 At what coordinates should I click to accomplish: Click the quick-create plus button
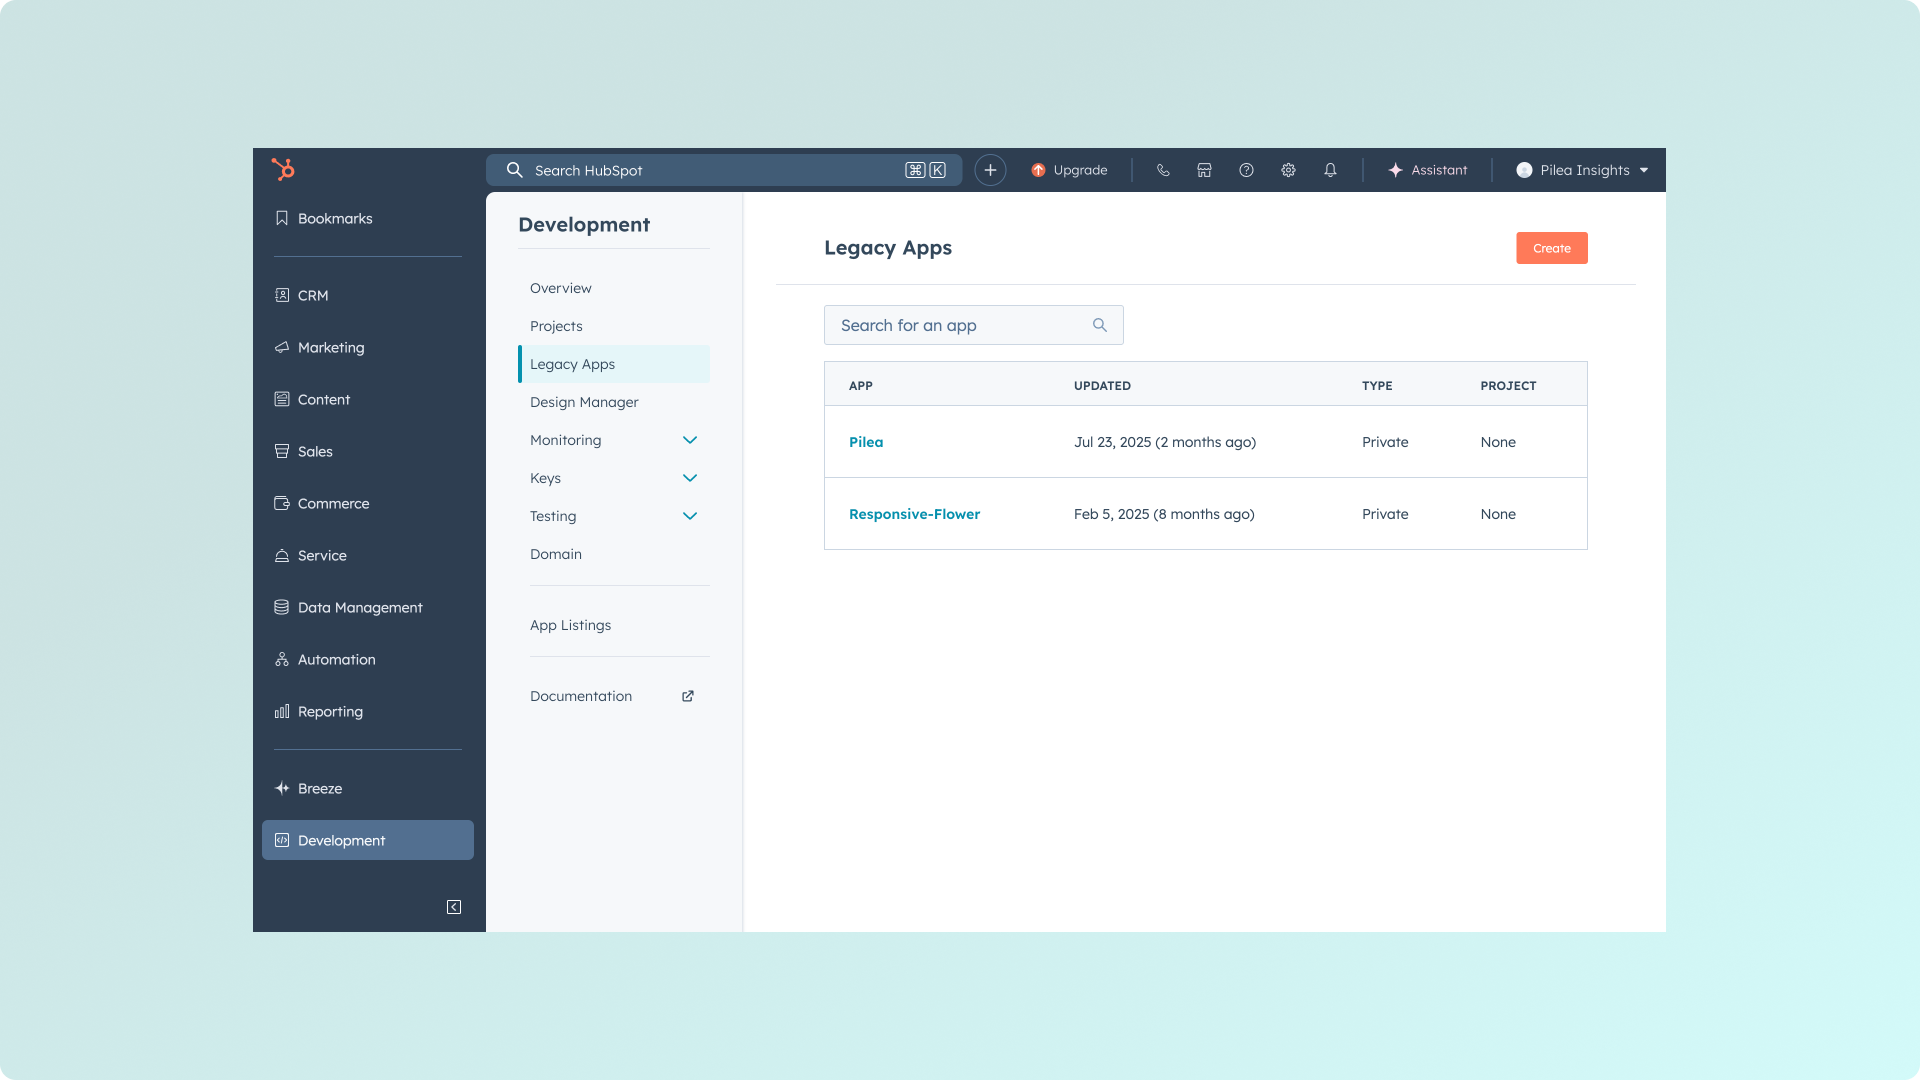click(990, 170)
